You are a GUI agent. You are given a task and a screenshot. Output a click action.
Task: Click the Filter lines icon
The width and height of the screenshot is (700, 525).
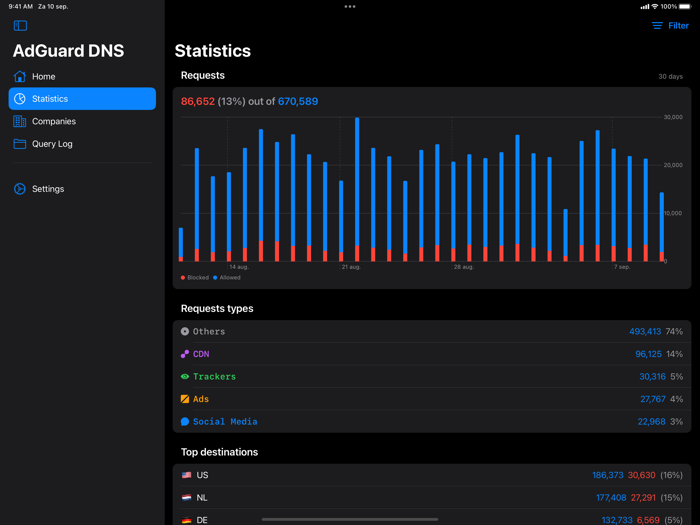click(657, 25)
